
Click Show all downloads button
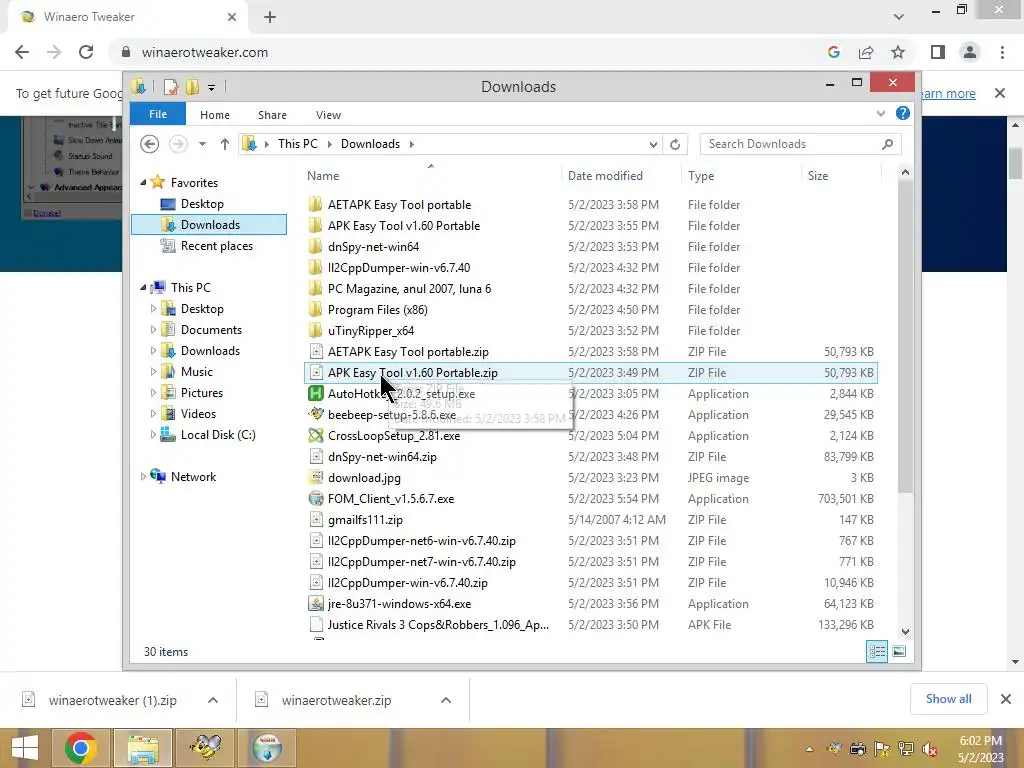[948, 699]
